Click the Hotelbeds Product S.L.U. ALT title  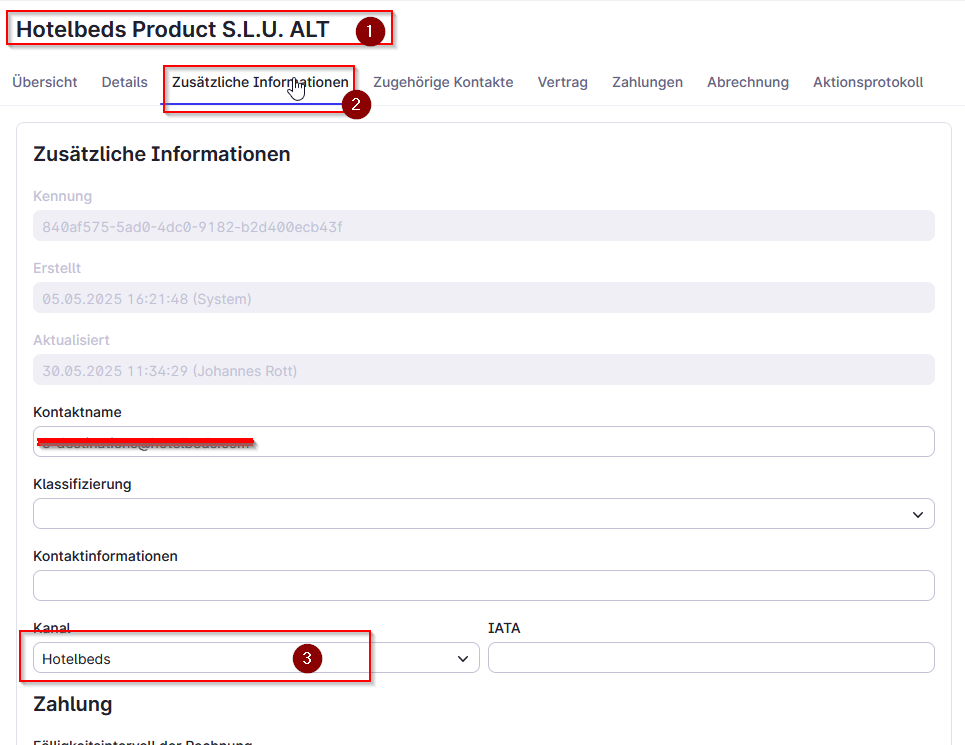(172, 30)
